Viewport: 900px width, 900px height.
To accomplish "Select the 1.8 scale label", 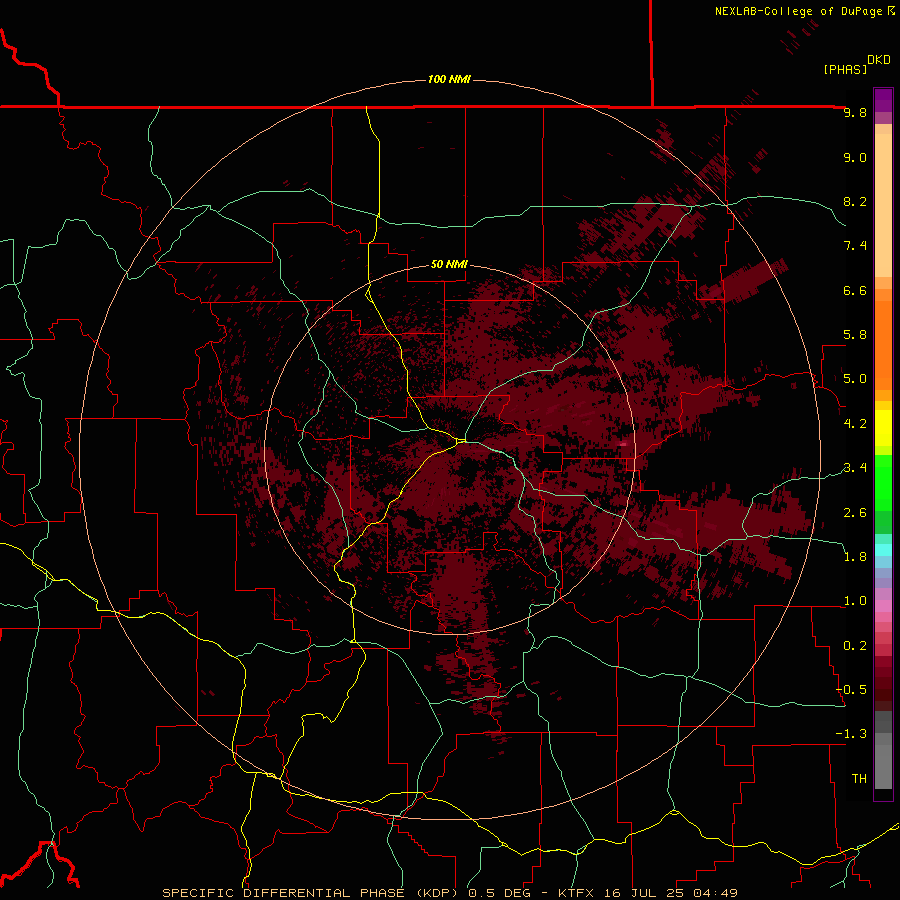I will tap(855, 557).
